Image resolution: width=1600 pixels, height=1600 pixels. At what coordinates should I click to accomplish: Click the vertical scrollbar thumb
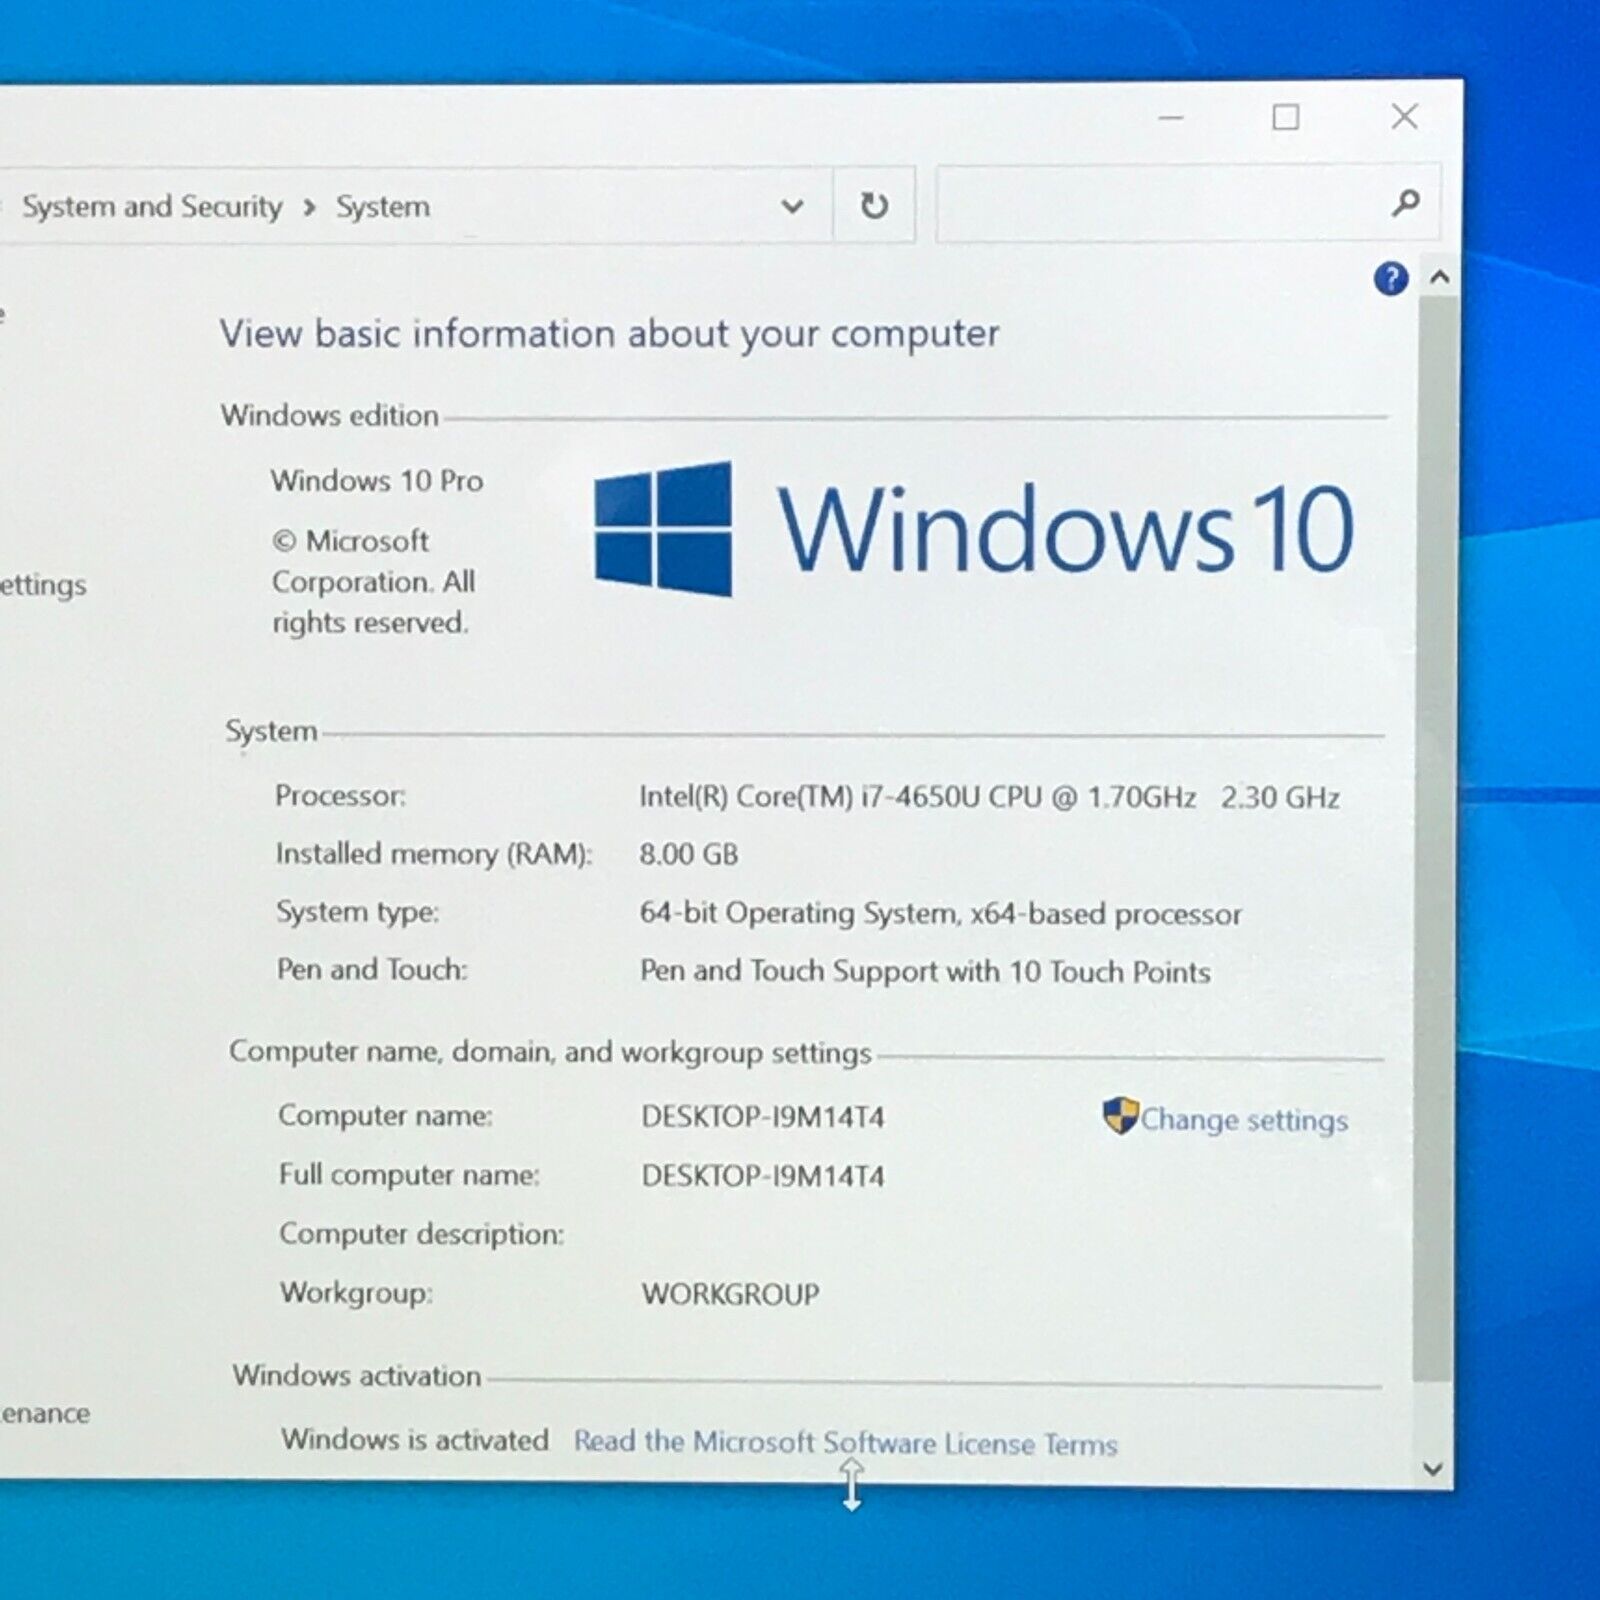pyautogui.click(x=1435, y=837)
